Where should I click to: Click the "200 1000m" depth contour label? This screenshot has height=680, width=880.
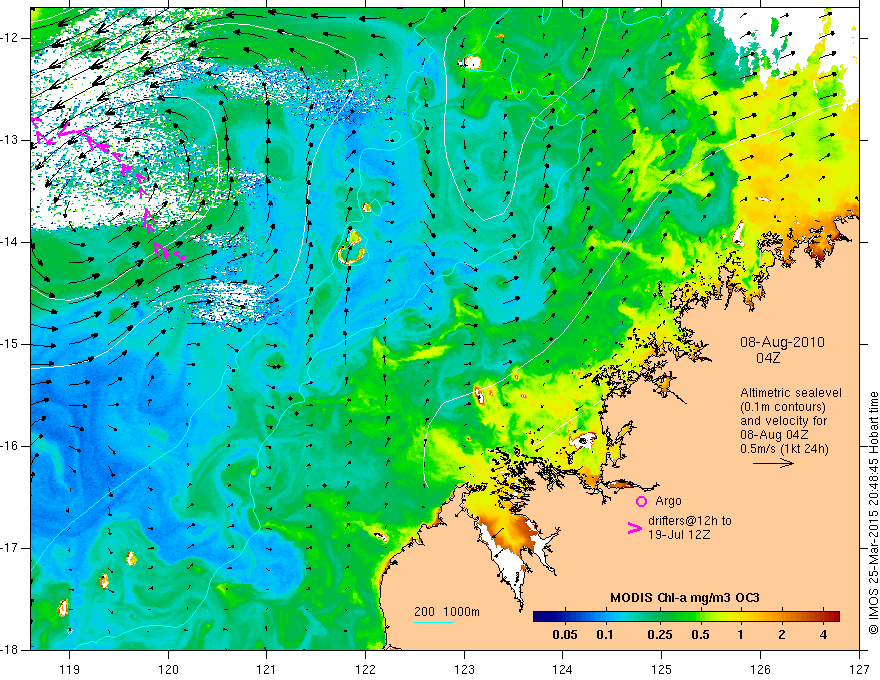[447, 612]
